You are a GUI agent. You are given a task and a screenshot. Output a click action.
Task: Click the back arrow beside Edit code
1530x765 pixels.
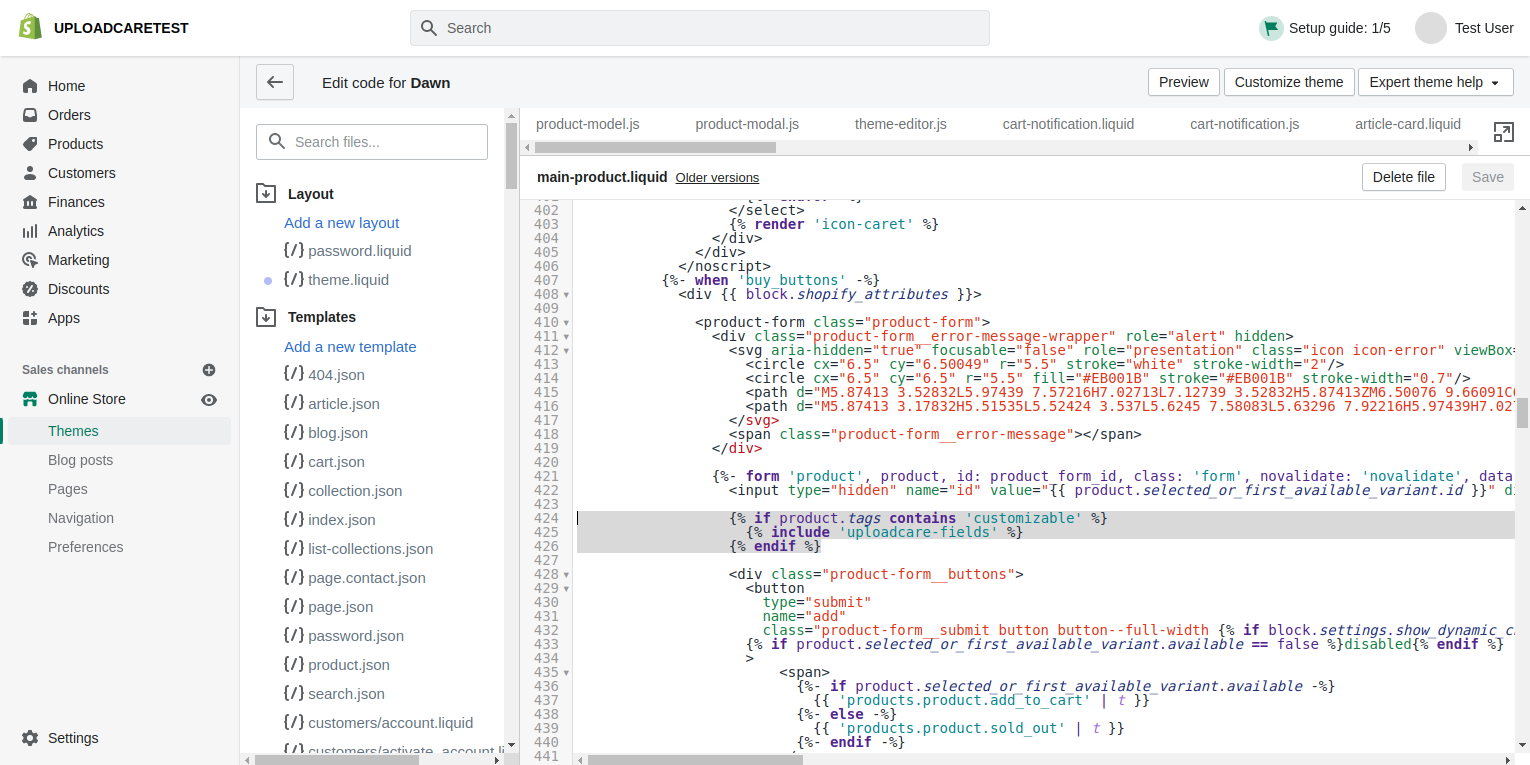pyautogui.click(x=275, y=82)
